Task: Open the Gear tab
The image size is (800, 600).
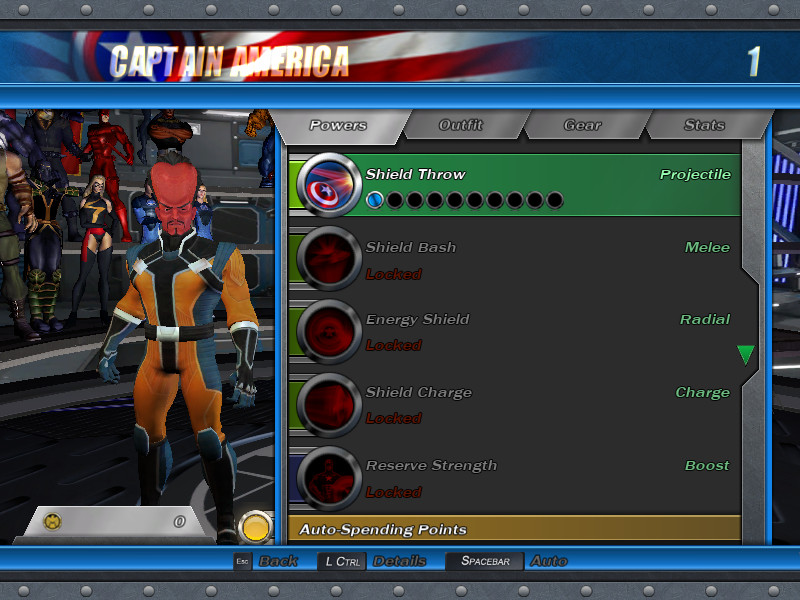Action: point(582,125)
